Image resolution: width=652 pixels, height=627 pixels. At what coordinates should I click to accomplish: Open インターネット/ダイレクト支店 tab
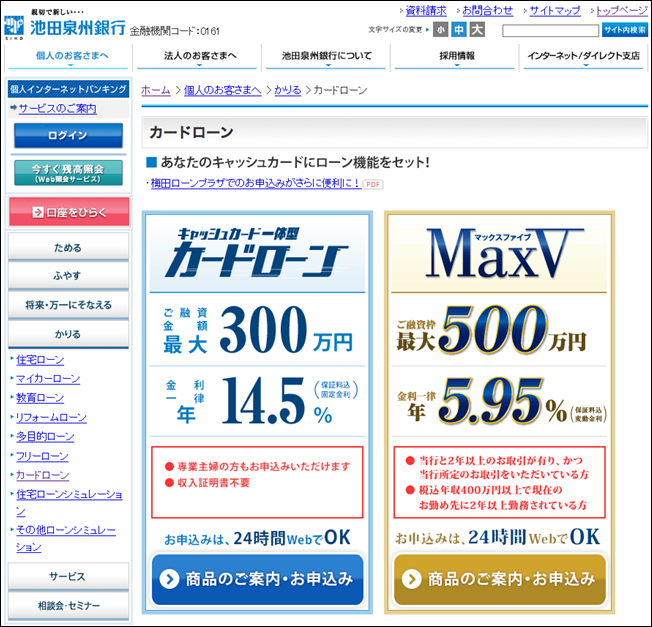(x=583, y=57)
